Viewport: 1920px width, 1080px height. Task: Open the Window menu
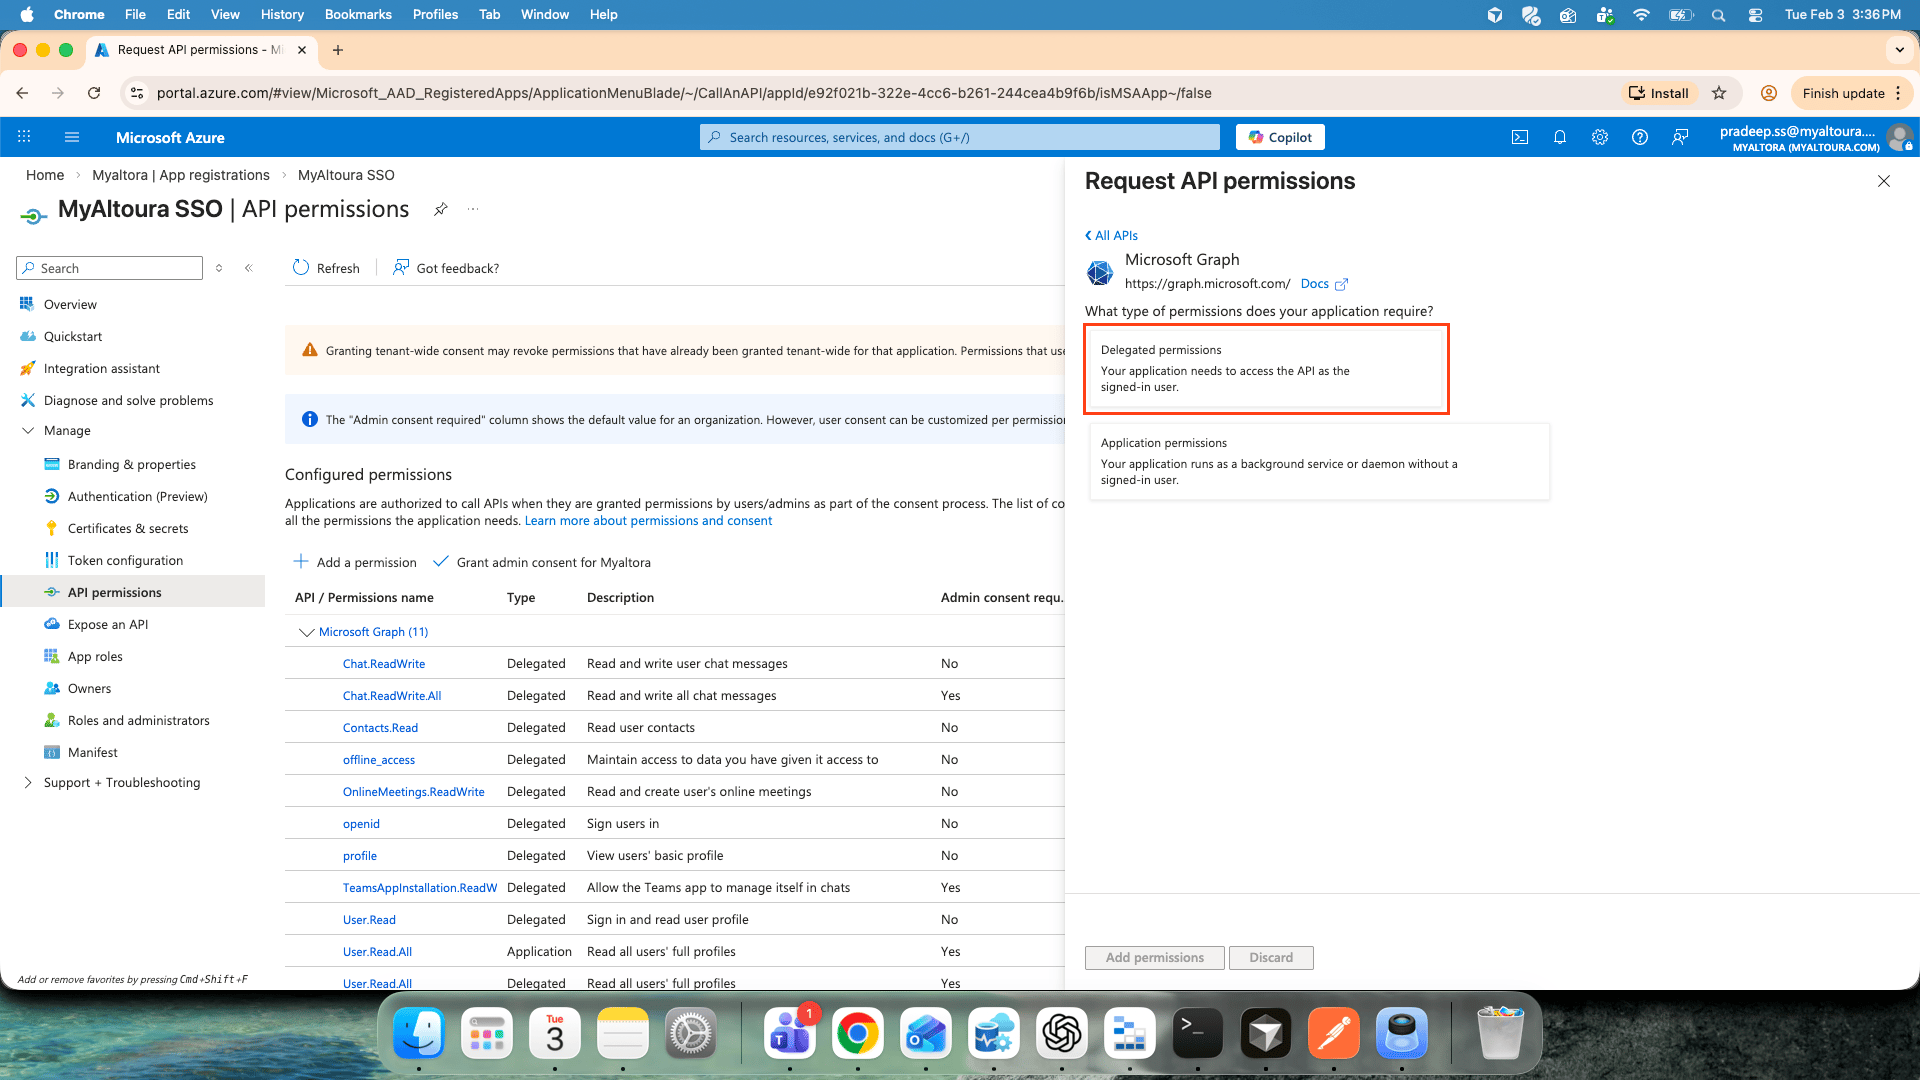545,15
